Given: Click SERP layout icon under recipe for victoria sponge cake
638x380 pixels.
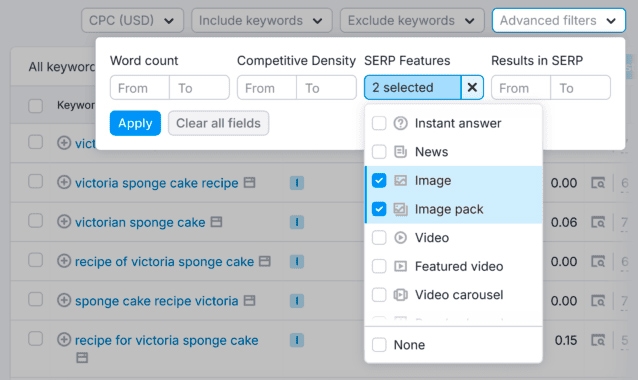Looking at the screenshot, I should pyautogui.click(x=82, y=358).
